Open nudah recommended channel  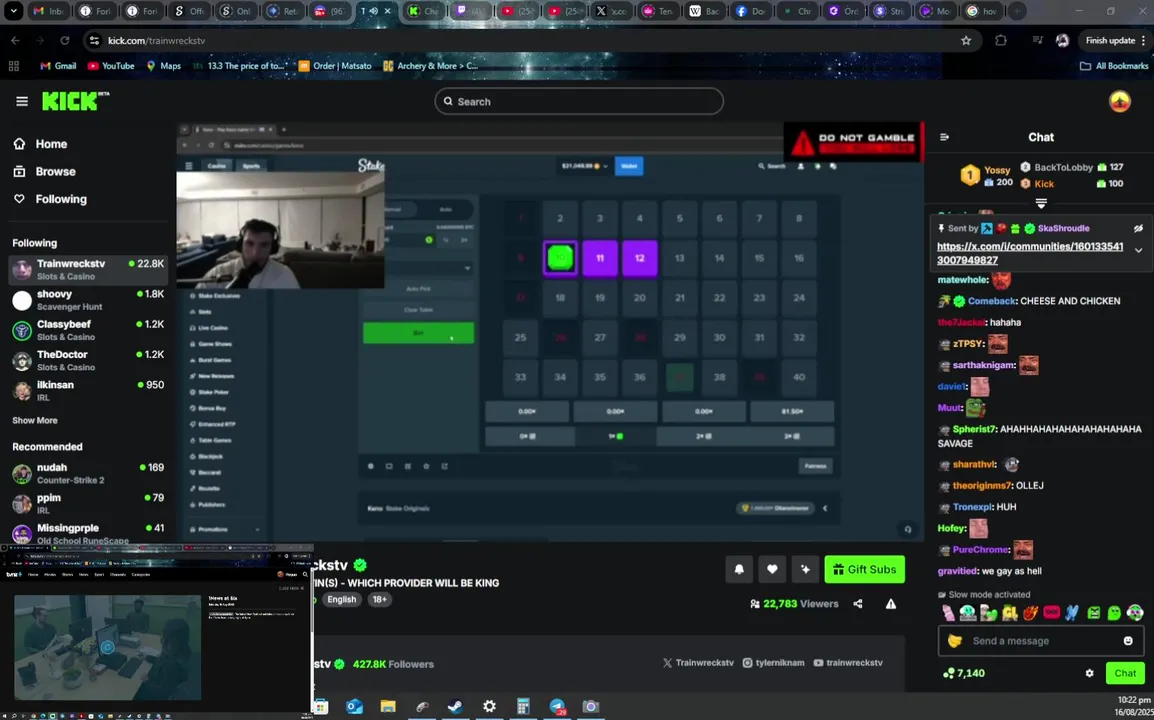tap(88, 473)
